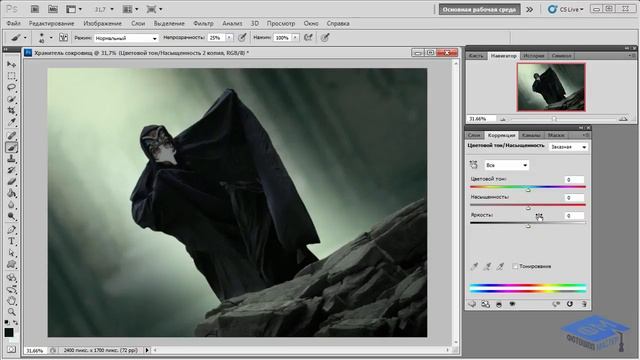Select the Move tool
This screenshot has width=640, height=360.
[11, 64]
